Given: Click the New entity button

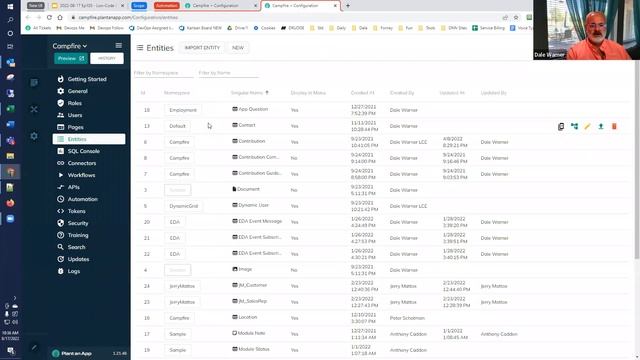Looking at the screenshot, I should [238, 48].
